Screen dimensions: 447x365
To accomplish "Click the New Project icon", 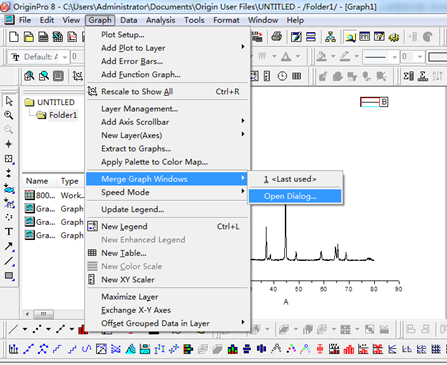I will (x=14, y=37).
